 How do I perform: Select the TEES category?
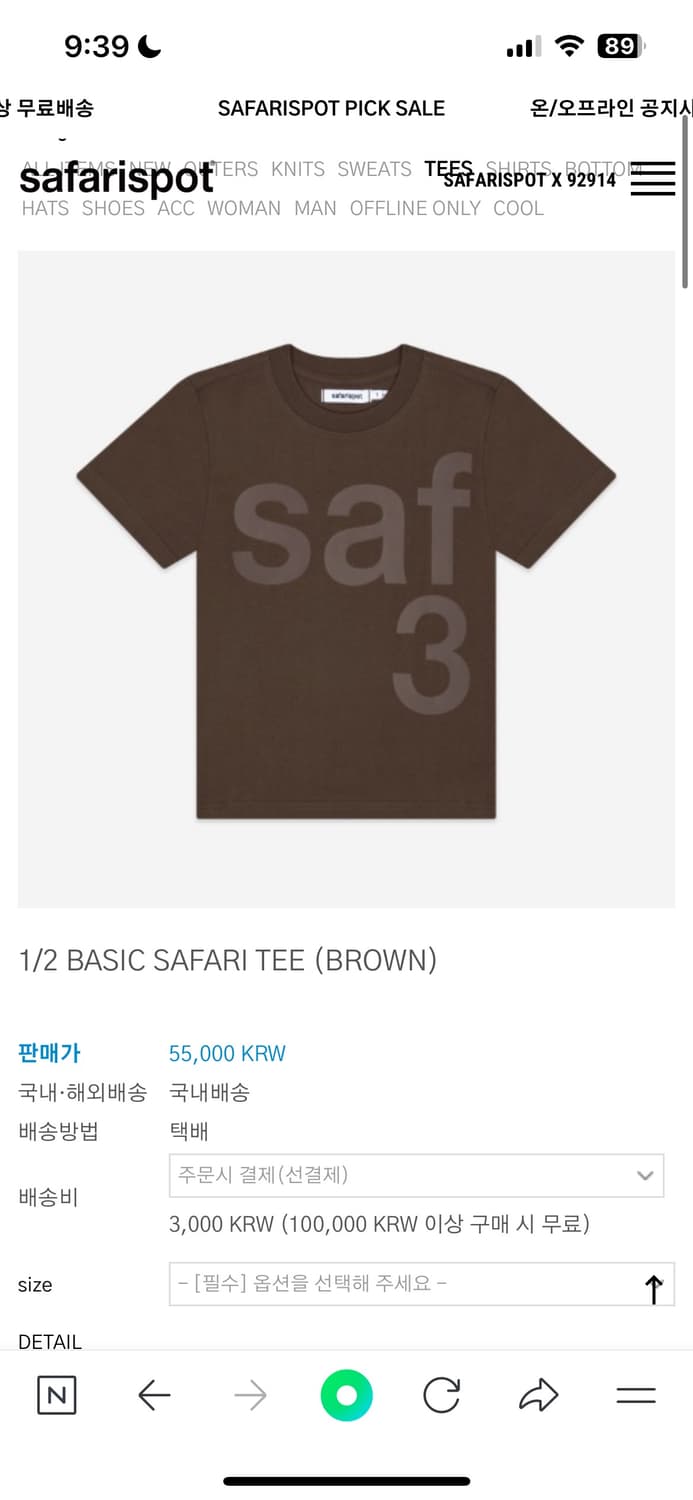tap(448, 169)
